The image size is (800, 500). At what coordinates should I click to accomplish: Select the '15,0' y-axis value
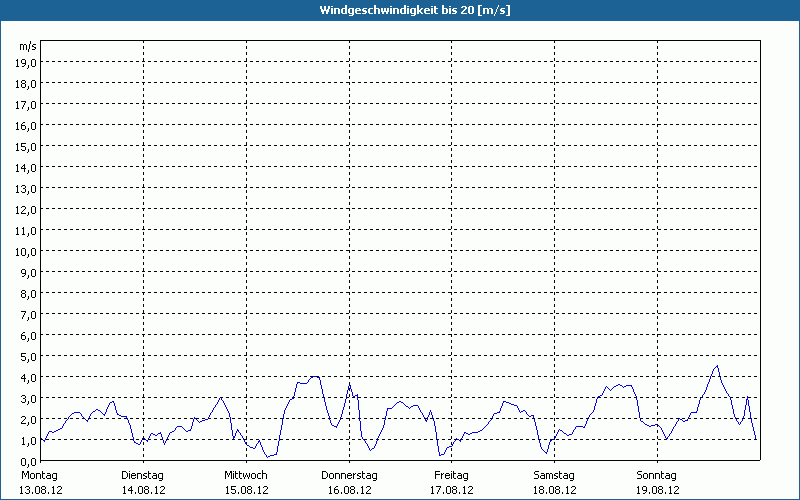[x=26, y=147]
